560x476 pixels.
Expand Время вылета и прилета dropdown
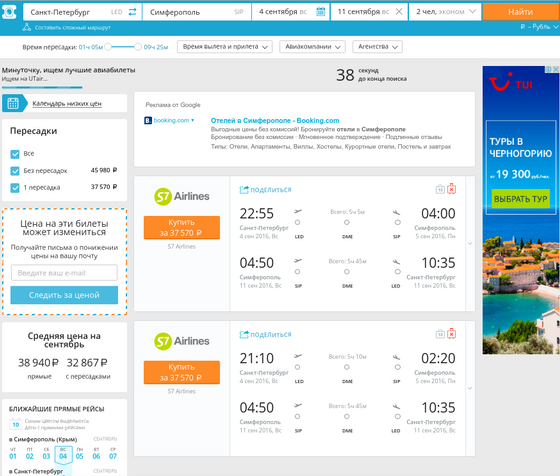click(x=225, y=47)
